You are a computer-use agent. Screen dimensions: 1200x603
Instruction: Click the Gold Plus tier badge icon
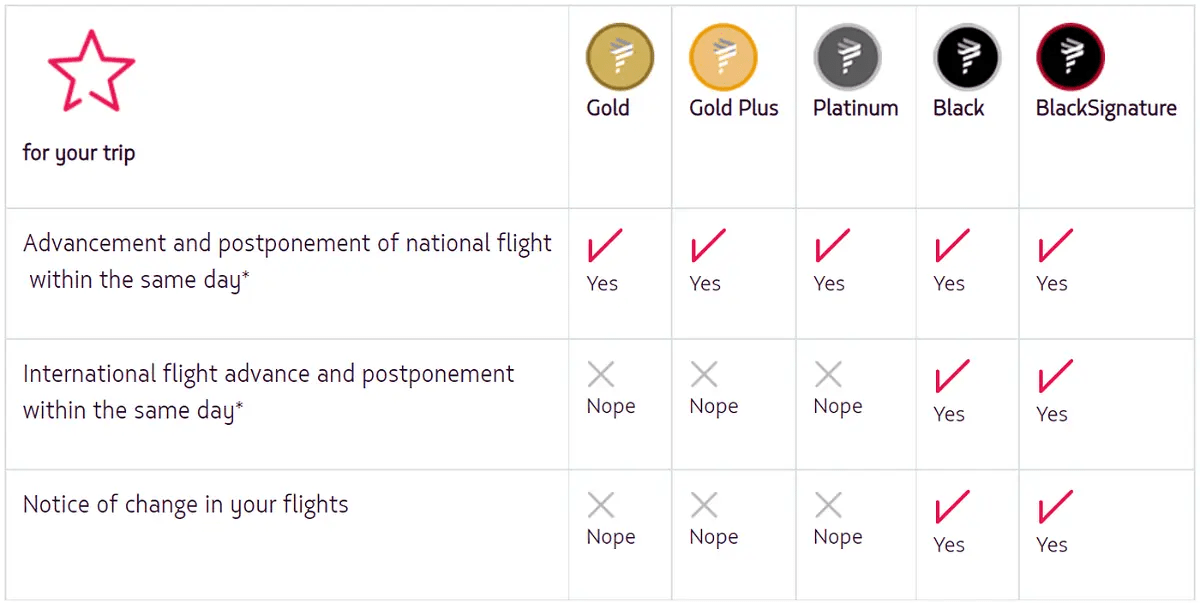click(x=723, y=57)
